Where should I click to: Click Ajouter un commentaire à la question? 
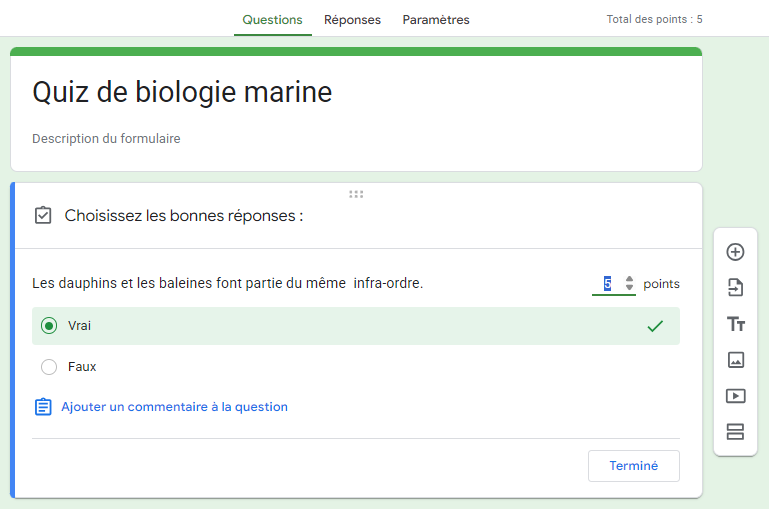174,407
